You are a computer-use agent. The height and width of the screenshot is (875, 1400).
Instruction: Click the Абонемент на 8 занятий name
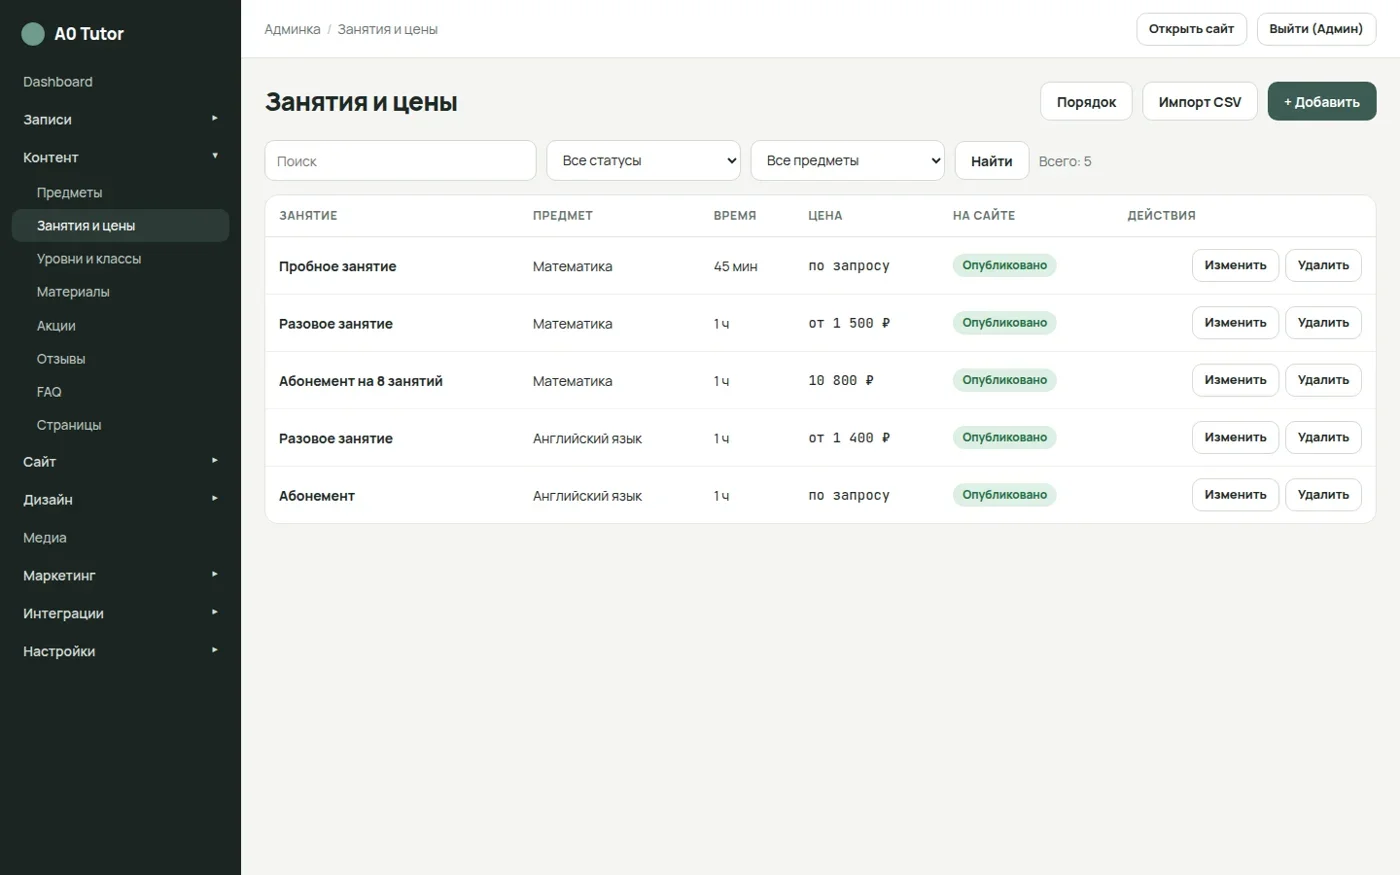(x=360, y=381)
